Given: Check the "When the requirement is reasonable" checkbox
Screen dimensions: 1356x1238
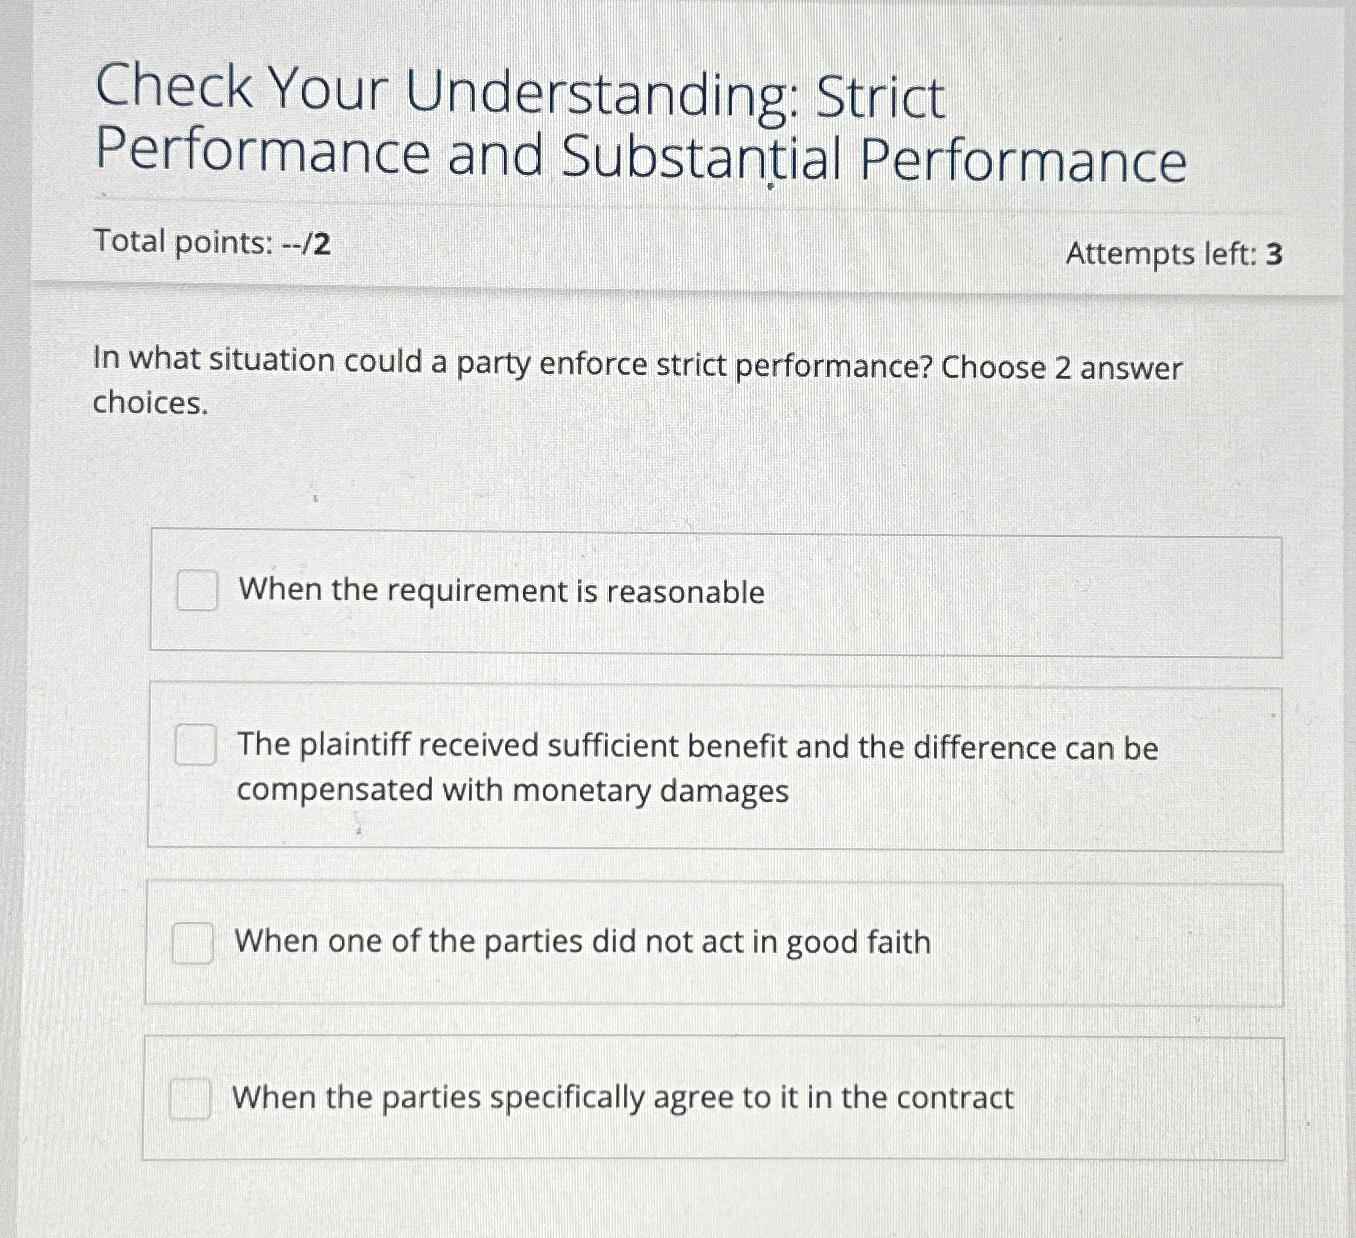Looking at the screenshot, I should [x=197, y=592].
